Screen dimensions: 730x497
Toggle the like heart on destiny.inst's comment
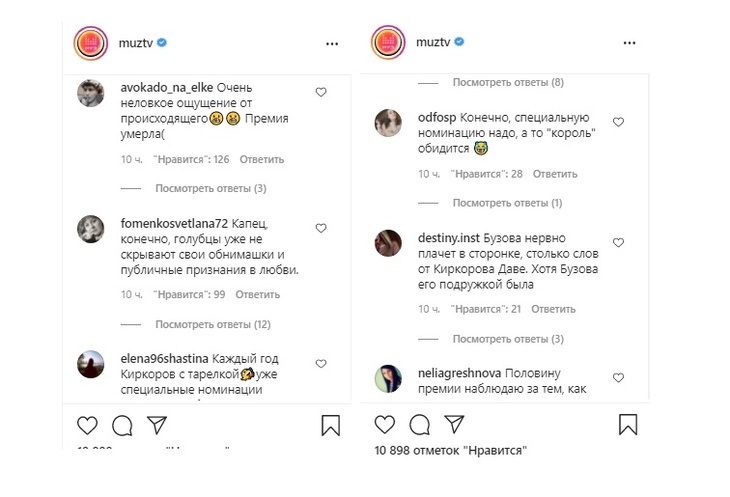(618, 243)
